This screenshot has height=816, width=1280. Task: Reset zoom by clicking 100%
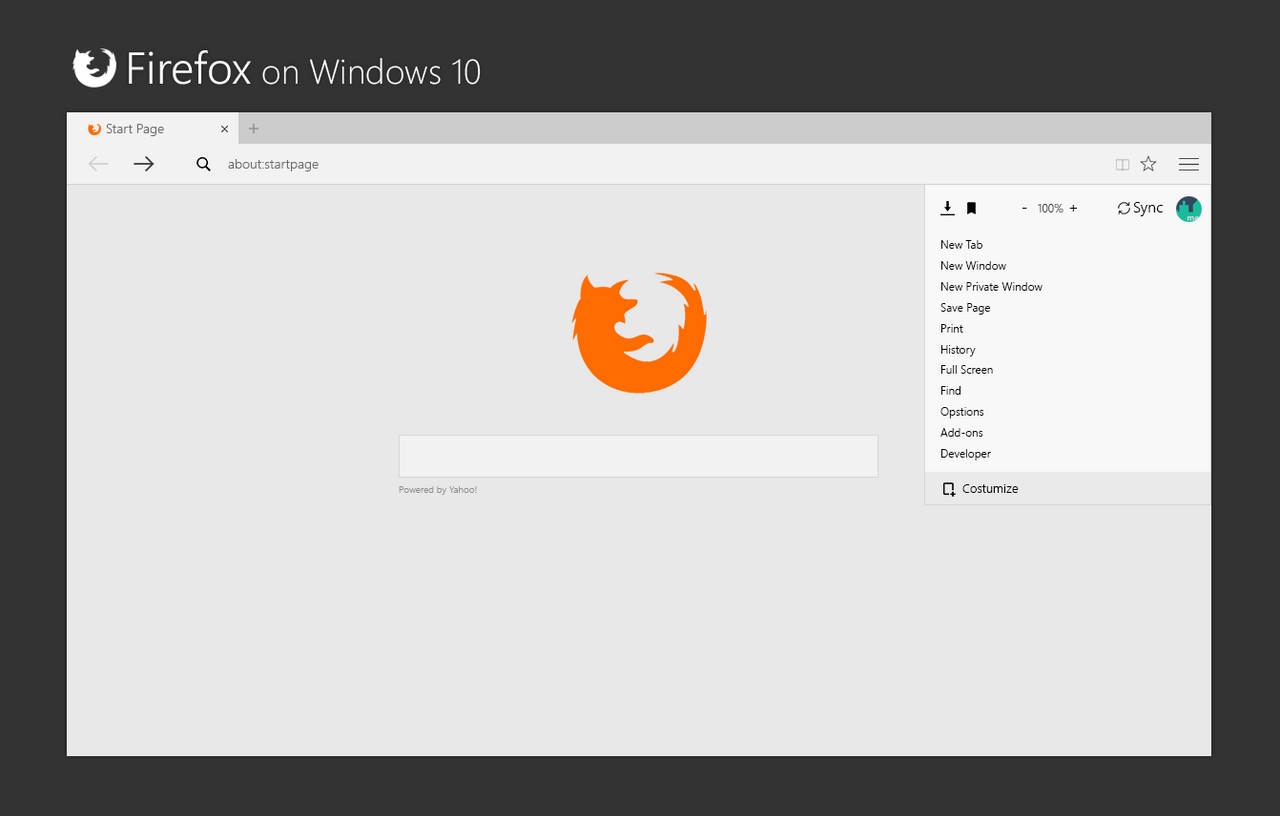pos(1050,208)
